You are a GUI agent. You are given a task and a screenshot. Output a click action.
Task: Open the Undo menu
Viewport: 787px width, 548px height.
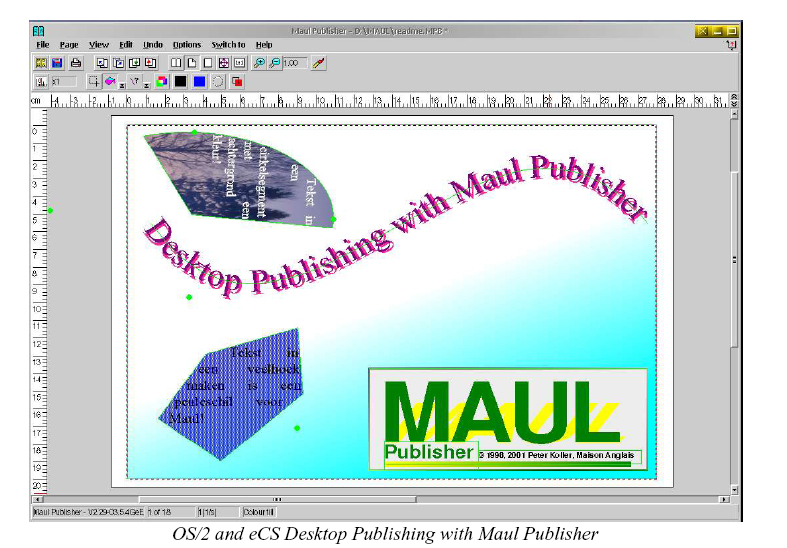(x=153, y=45)
